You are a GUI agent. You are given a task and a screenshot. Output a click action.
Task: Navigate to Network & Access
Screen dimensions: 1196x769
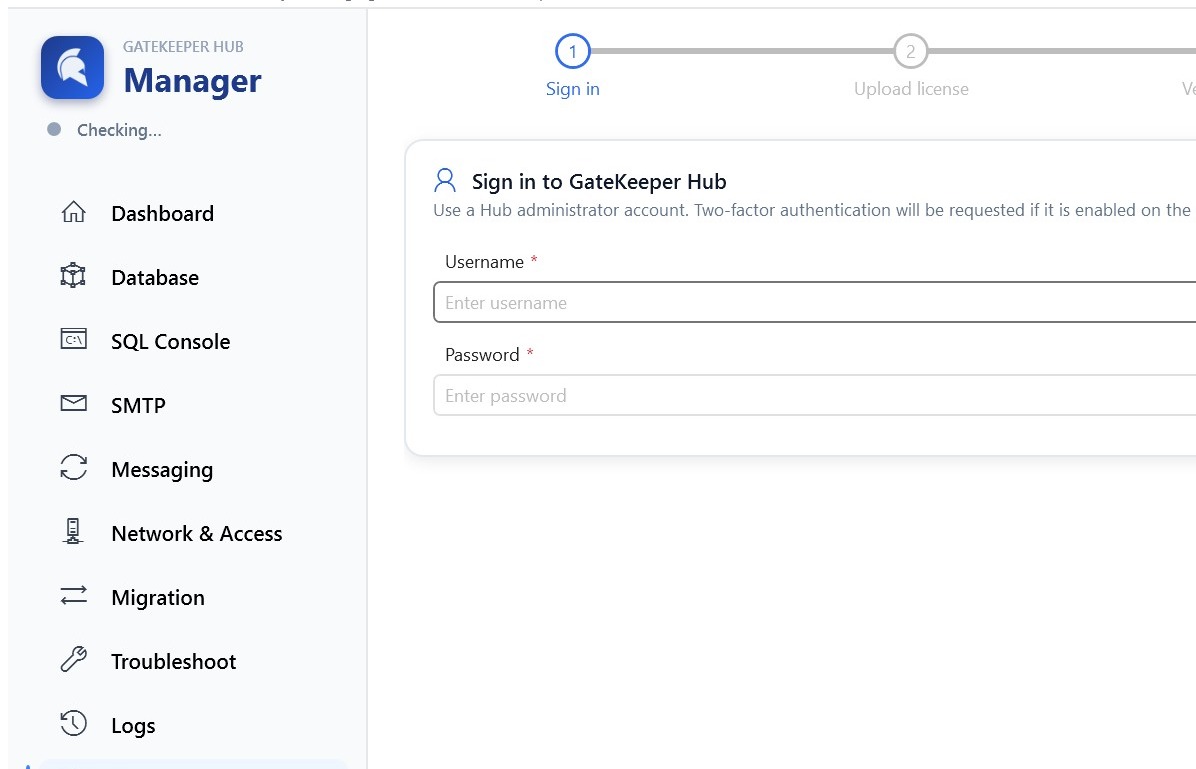pos(197,534)
